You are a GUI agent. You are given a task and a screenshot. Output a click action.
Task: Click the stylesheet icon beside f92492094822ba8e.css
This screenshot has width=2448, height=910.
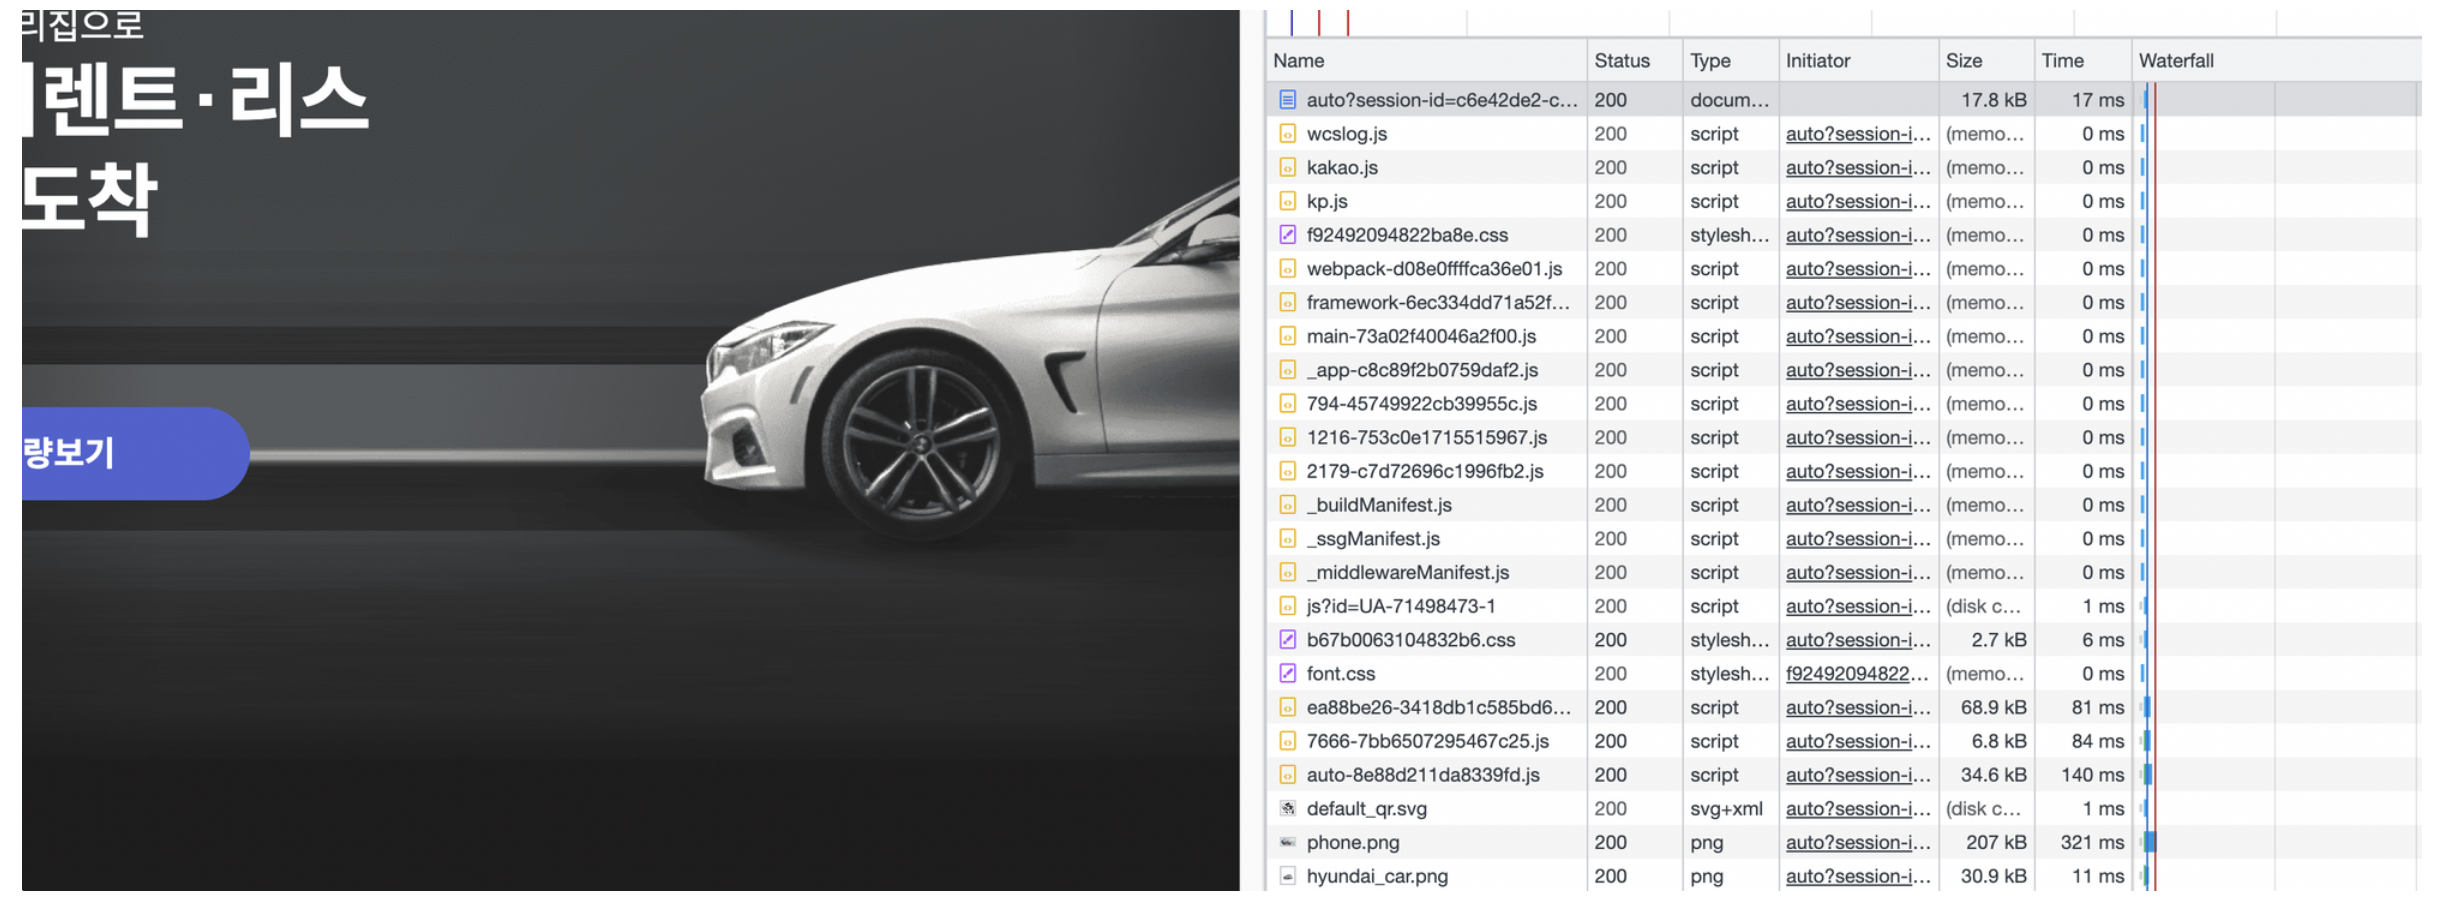(x=1287, y=235)
